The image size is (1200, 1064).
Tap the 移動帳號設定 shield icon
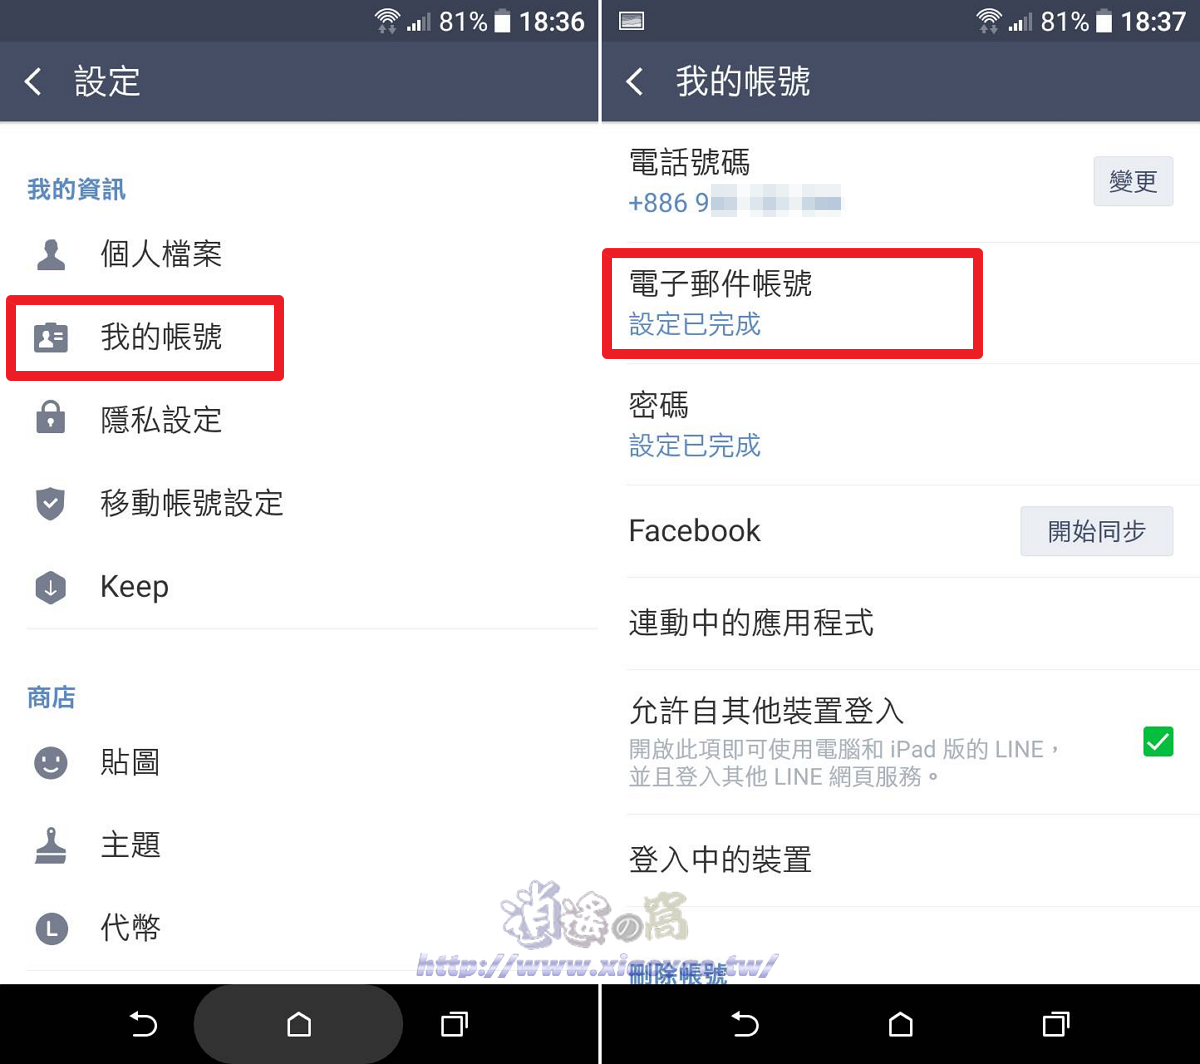click(x=50, y=503)
